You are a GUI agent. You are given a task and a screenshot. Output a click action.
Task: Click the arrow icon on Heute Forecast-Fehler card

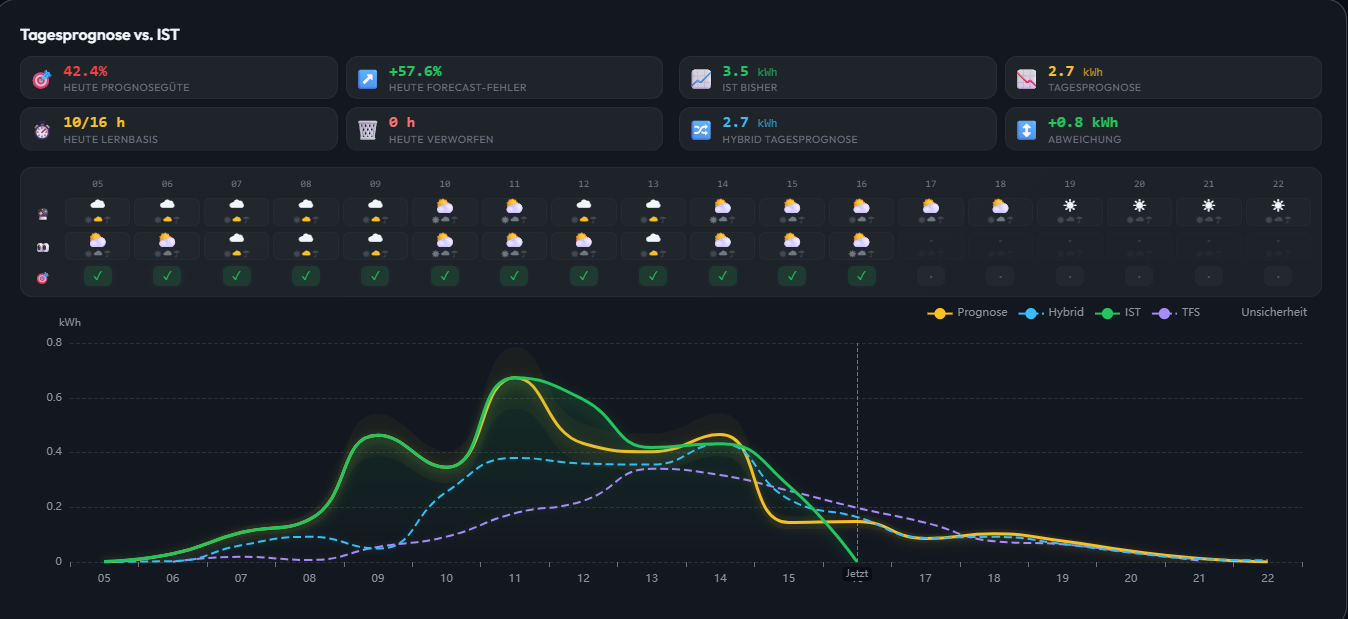tap(368, 78)
